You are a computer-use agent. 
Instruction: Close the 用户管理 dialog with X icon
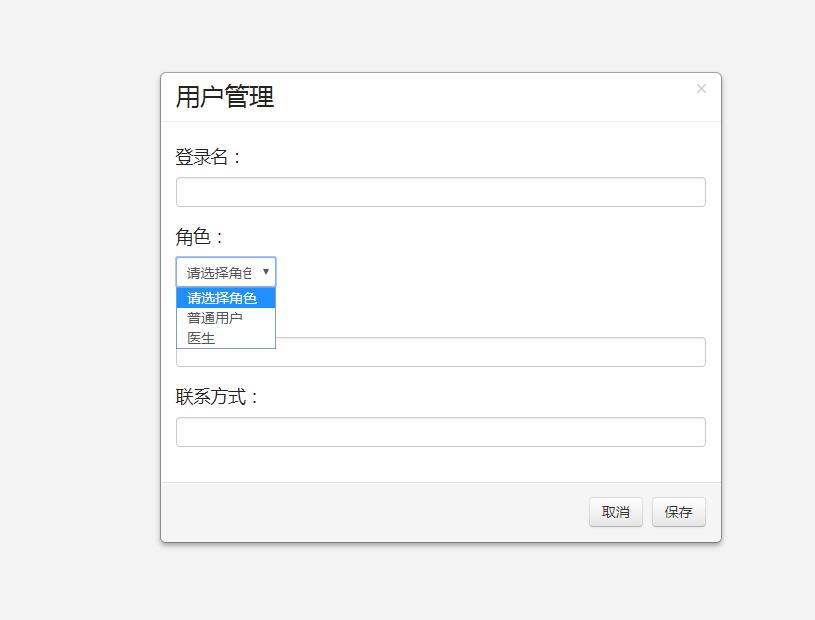tap(701, 89)
